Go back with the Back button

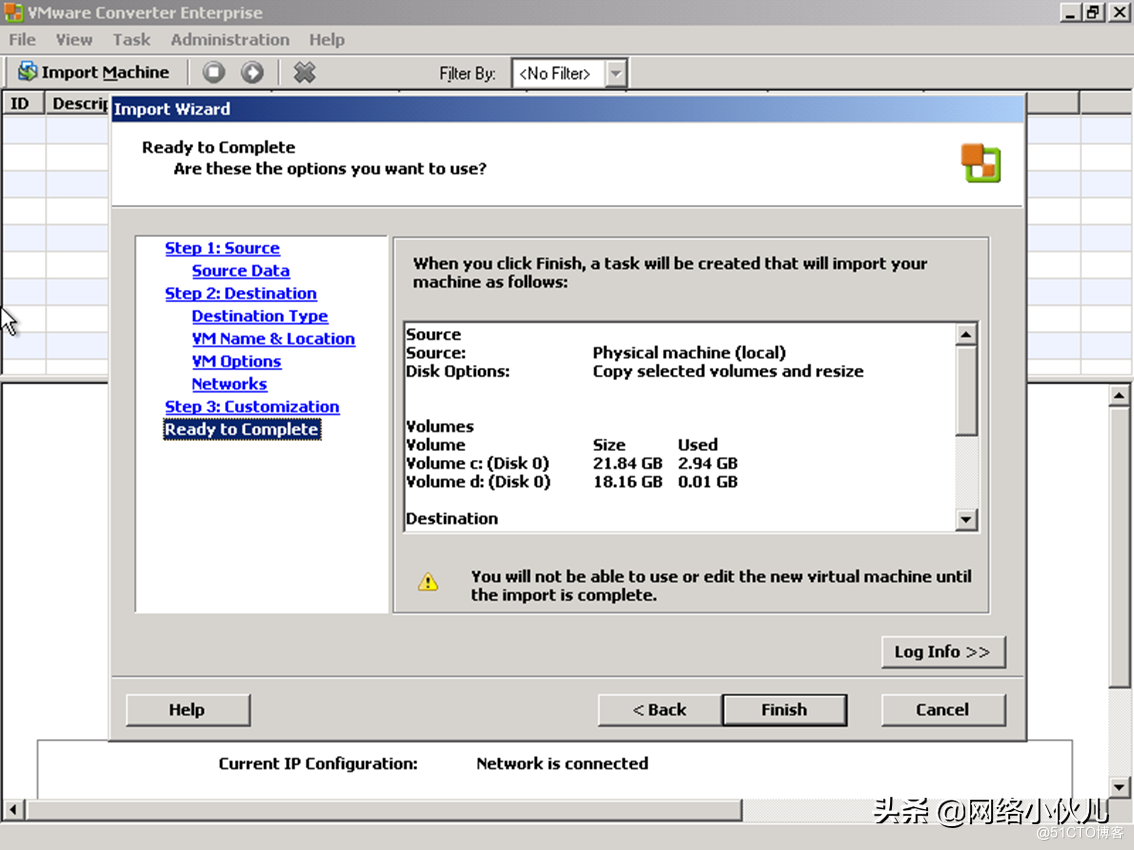tap(659, 710)
